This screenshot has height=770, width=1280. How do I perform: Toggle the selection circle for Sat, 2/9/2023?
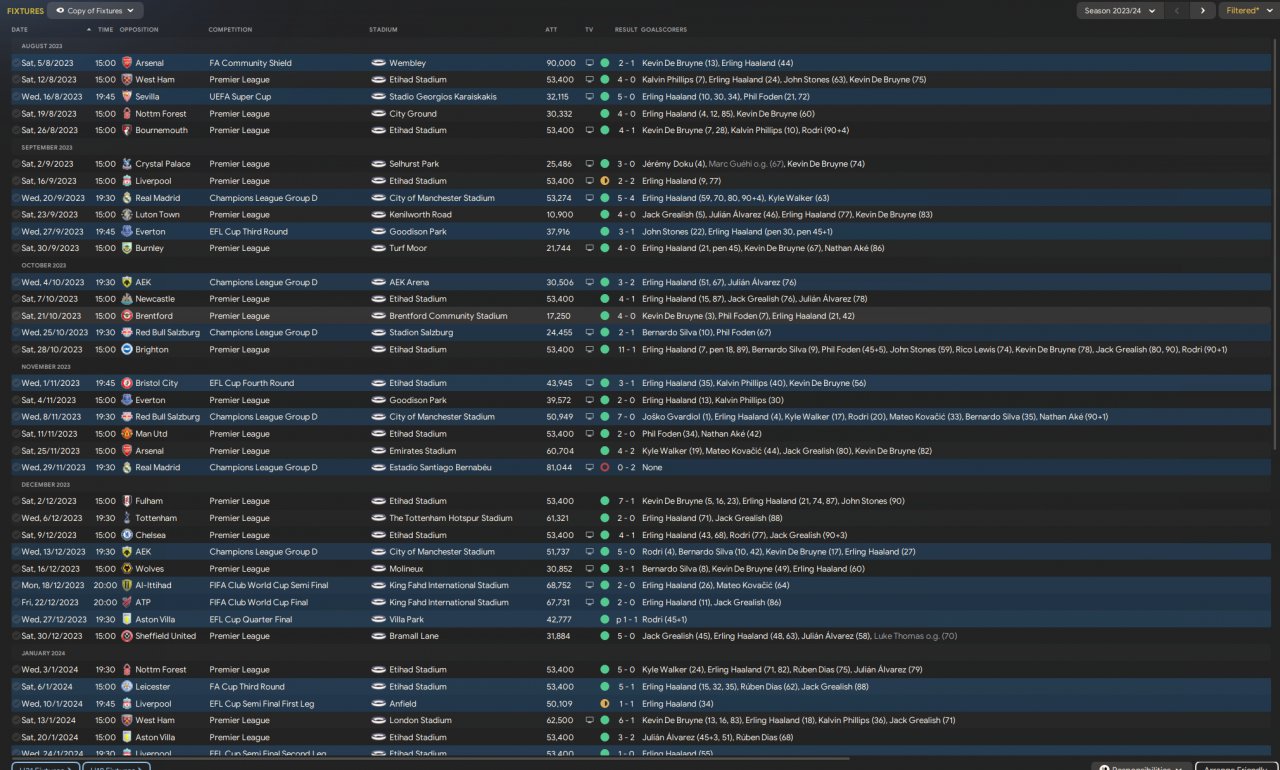coord(16,164)
